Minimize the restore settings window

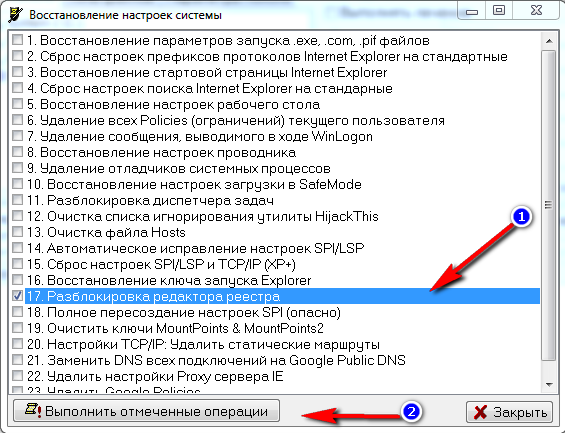[472, 11]
